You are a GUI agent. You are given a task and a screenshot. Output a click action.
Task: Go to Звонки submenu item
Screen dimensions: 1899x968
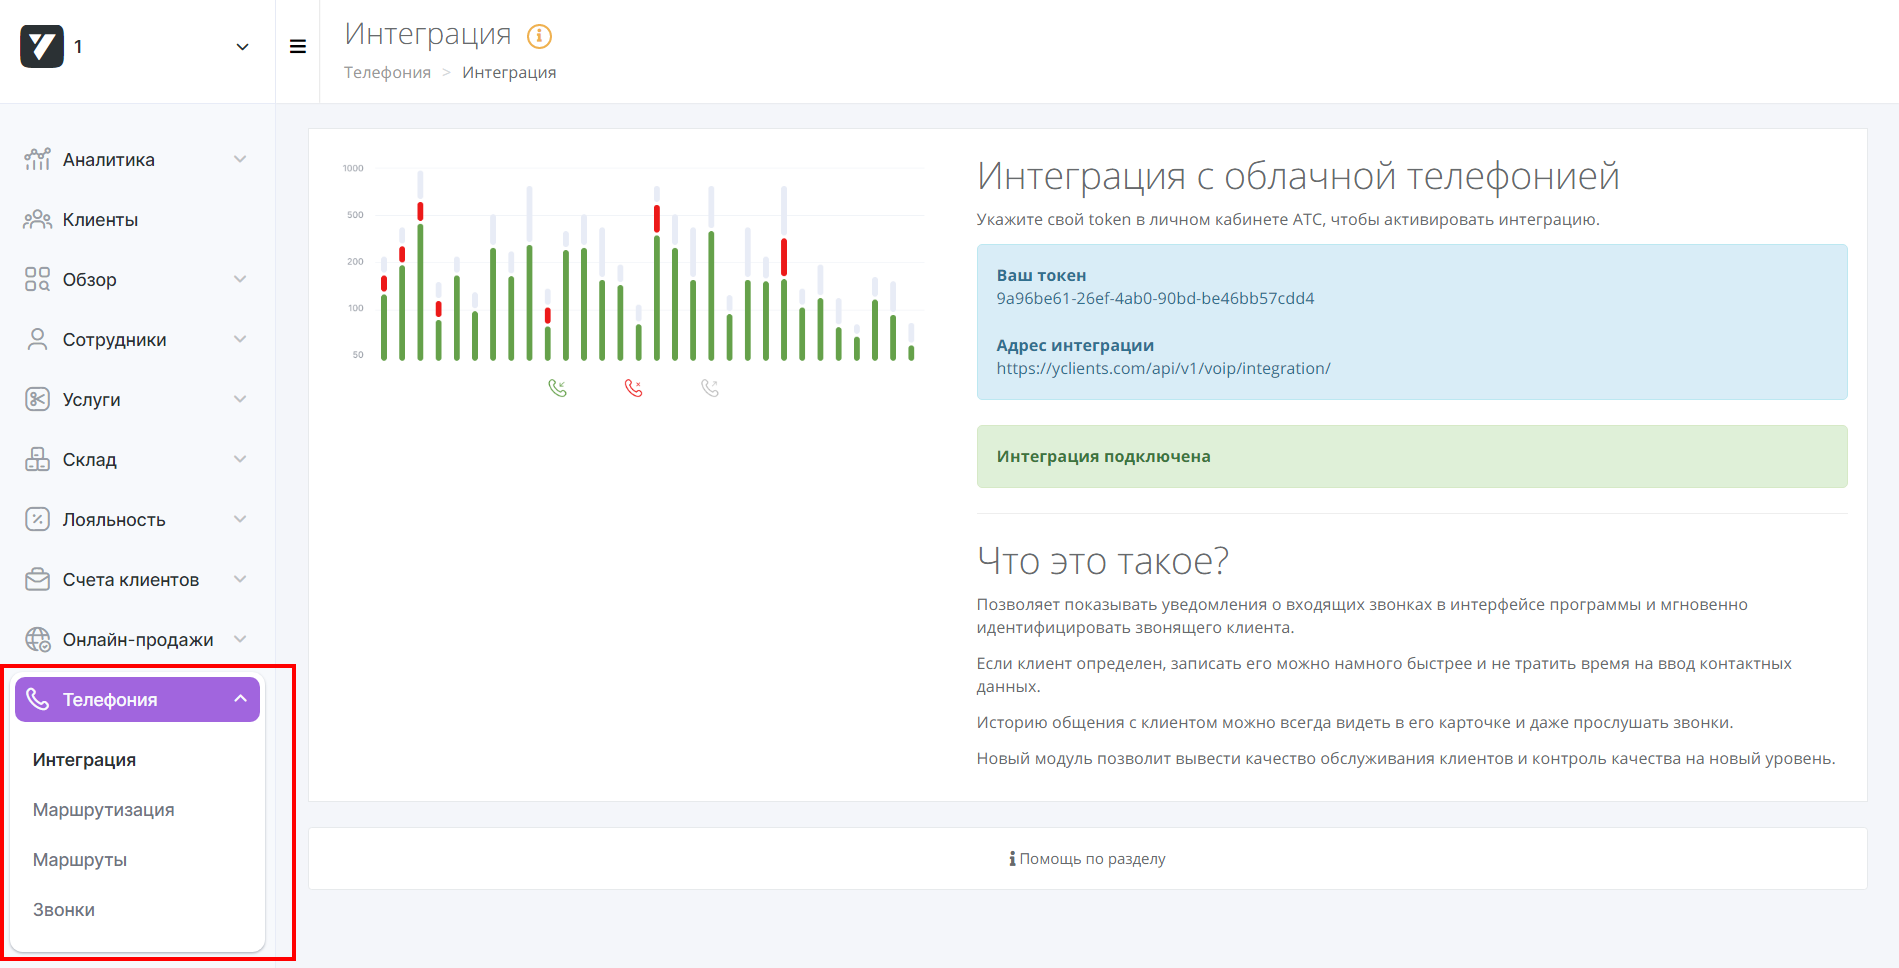pos(64,910)
